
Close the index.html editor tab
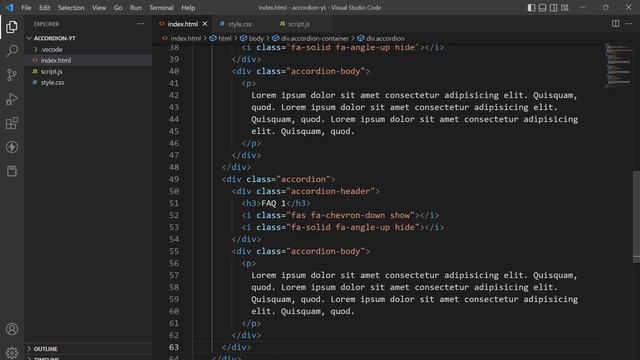pyautogui.click(x=205, y=24)
